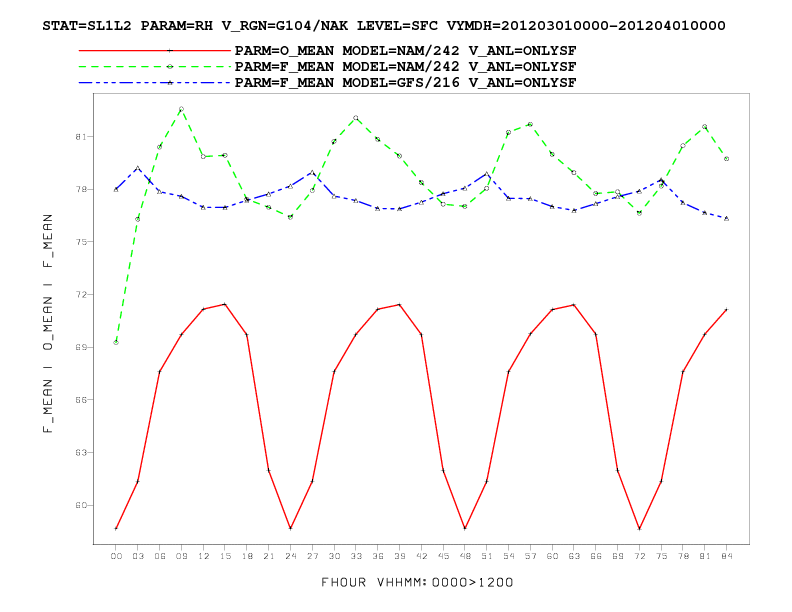The image size is (792, 612).
Task: Click x-axis tick label 72
Action: pyautogui.click(x=639, y=556)
